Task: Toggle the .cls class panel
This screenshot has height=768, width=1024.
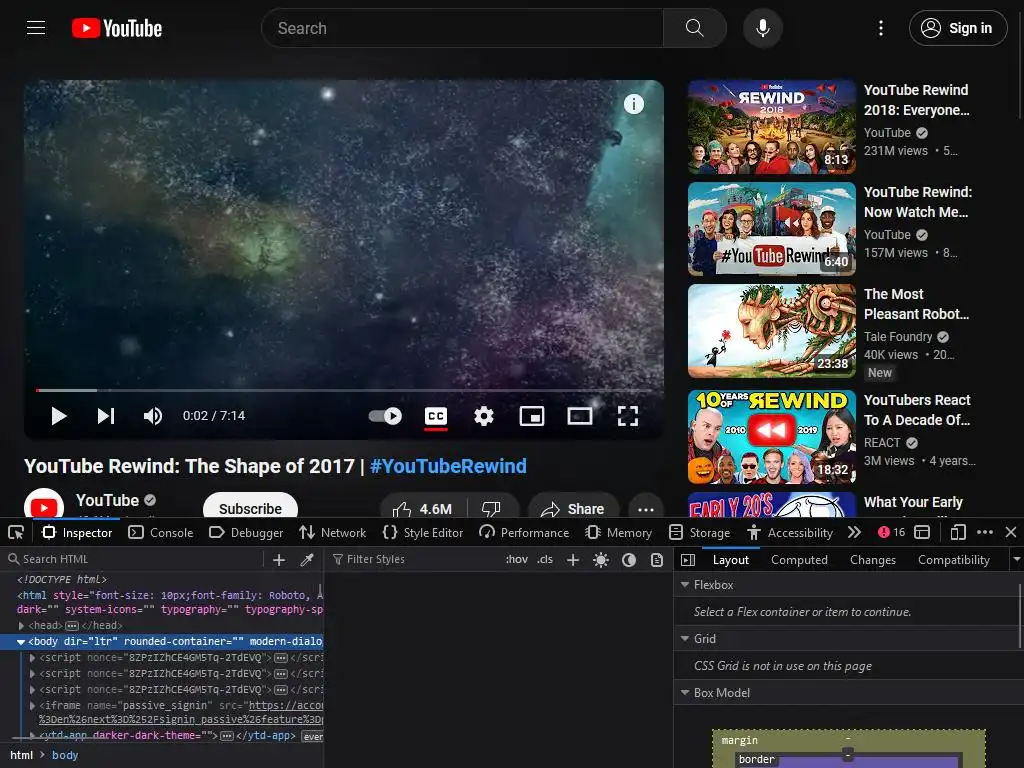Action: (x=545, y=559)
